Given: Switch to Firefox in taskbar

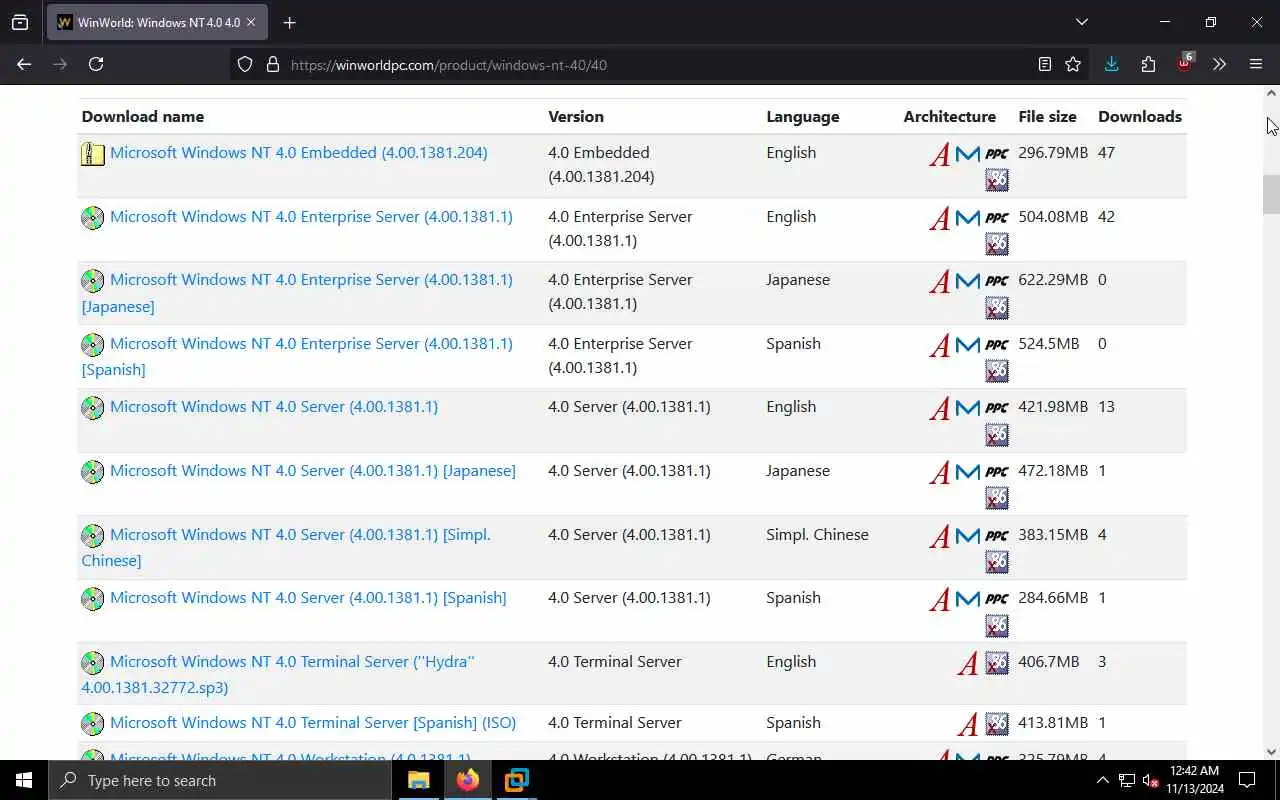Looking at the screenshot, I should click(468, 780).
